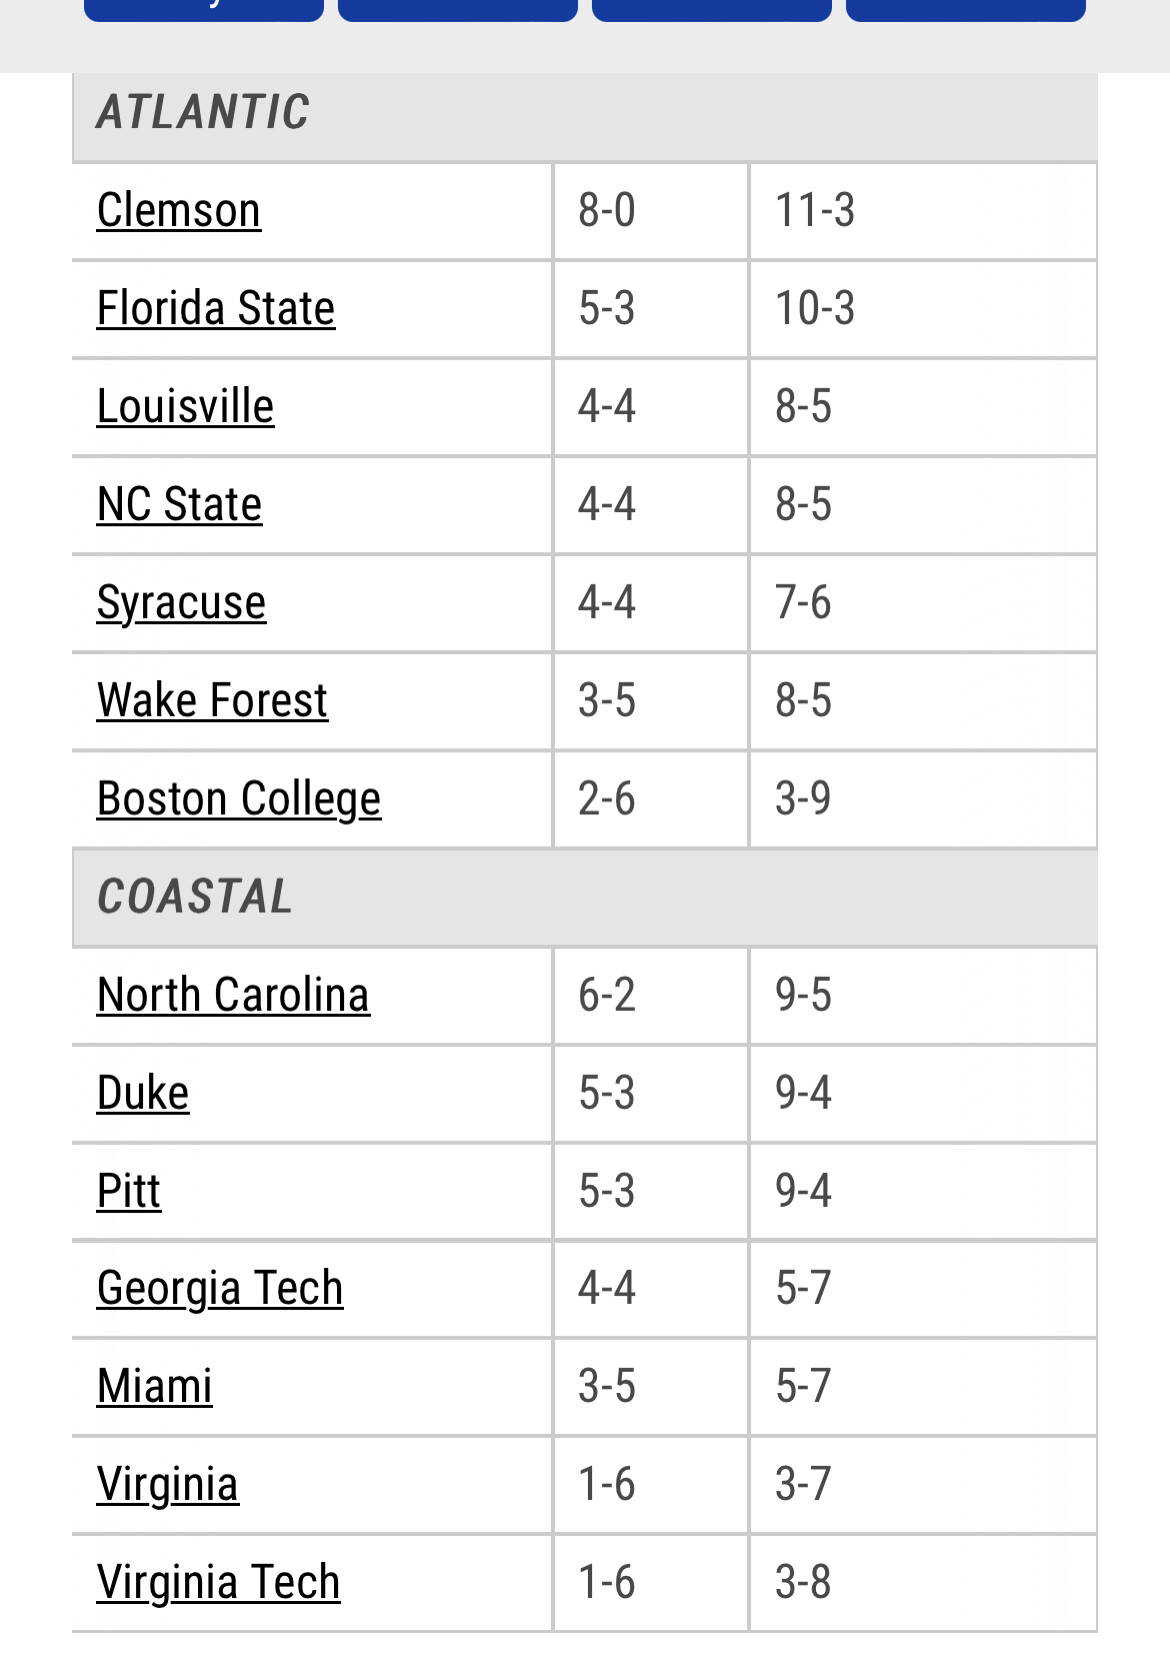Viewport: 1170px width, 1672px height.
Task: Open the Georgia Tech team link
Action: coord(220,1289)
